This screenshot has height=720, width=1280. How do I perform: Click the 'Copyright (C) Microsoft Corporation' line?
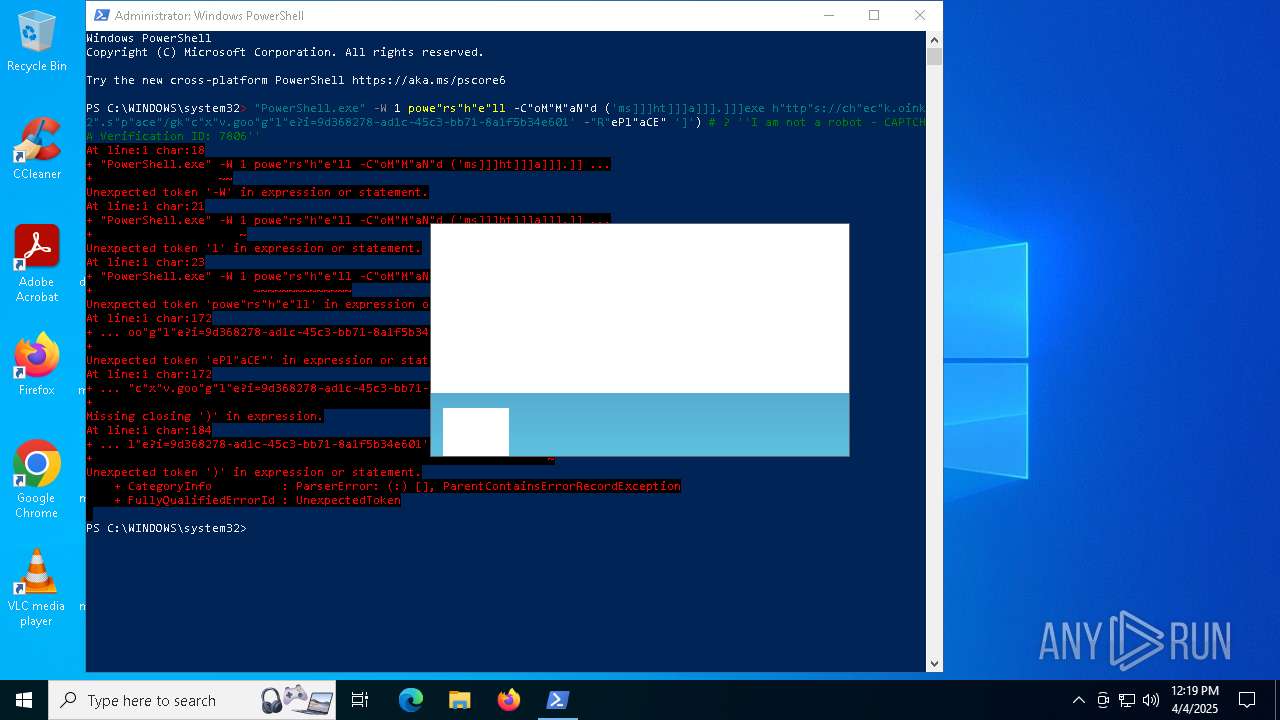pos(285,52)
